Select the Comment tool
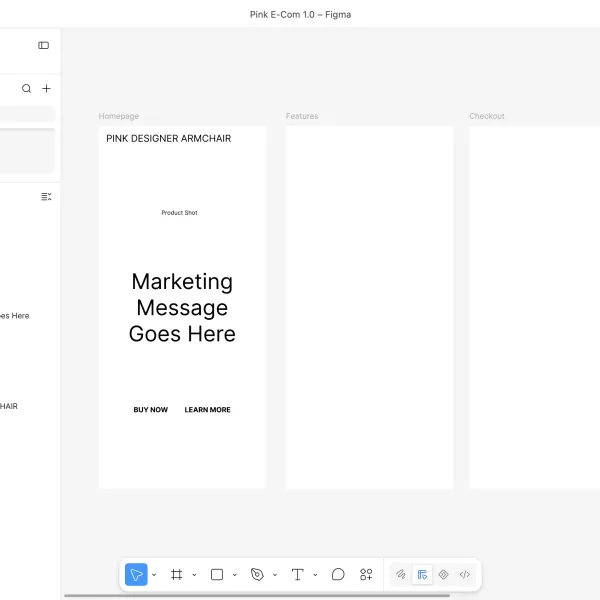The width and height of the screenshot is (600, 600). tap(338, 574)
